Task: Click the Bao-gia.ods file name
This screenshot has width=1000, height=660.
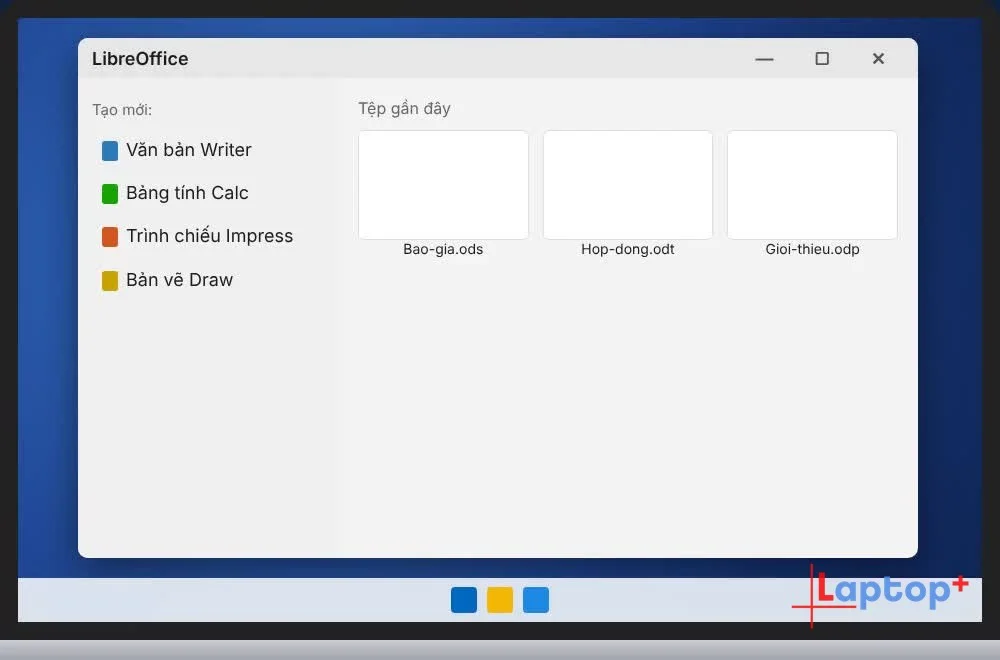Action: 443,249
